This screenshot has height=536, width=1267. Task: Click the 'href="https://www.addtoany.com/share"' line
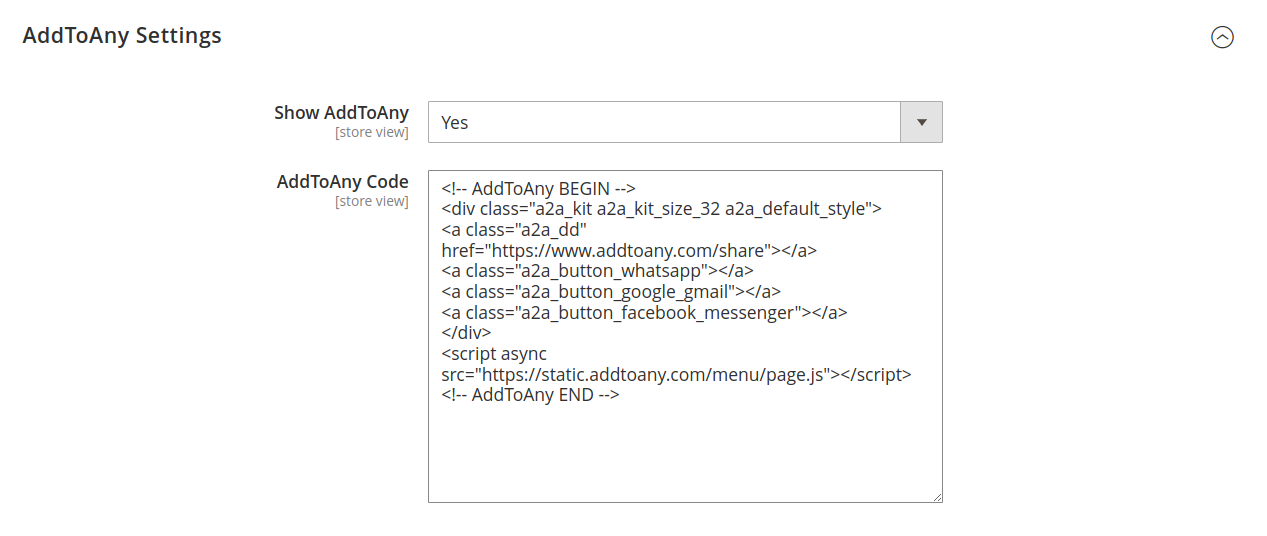629,250
